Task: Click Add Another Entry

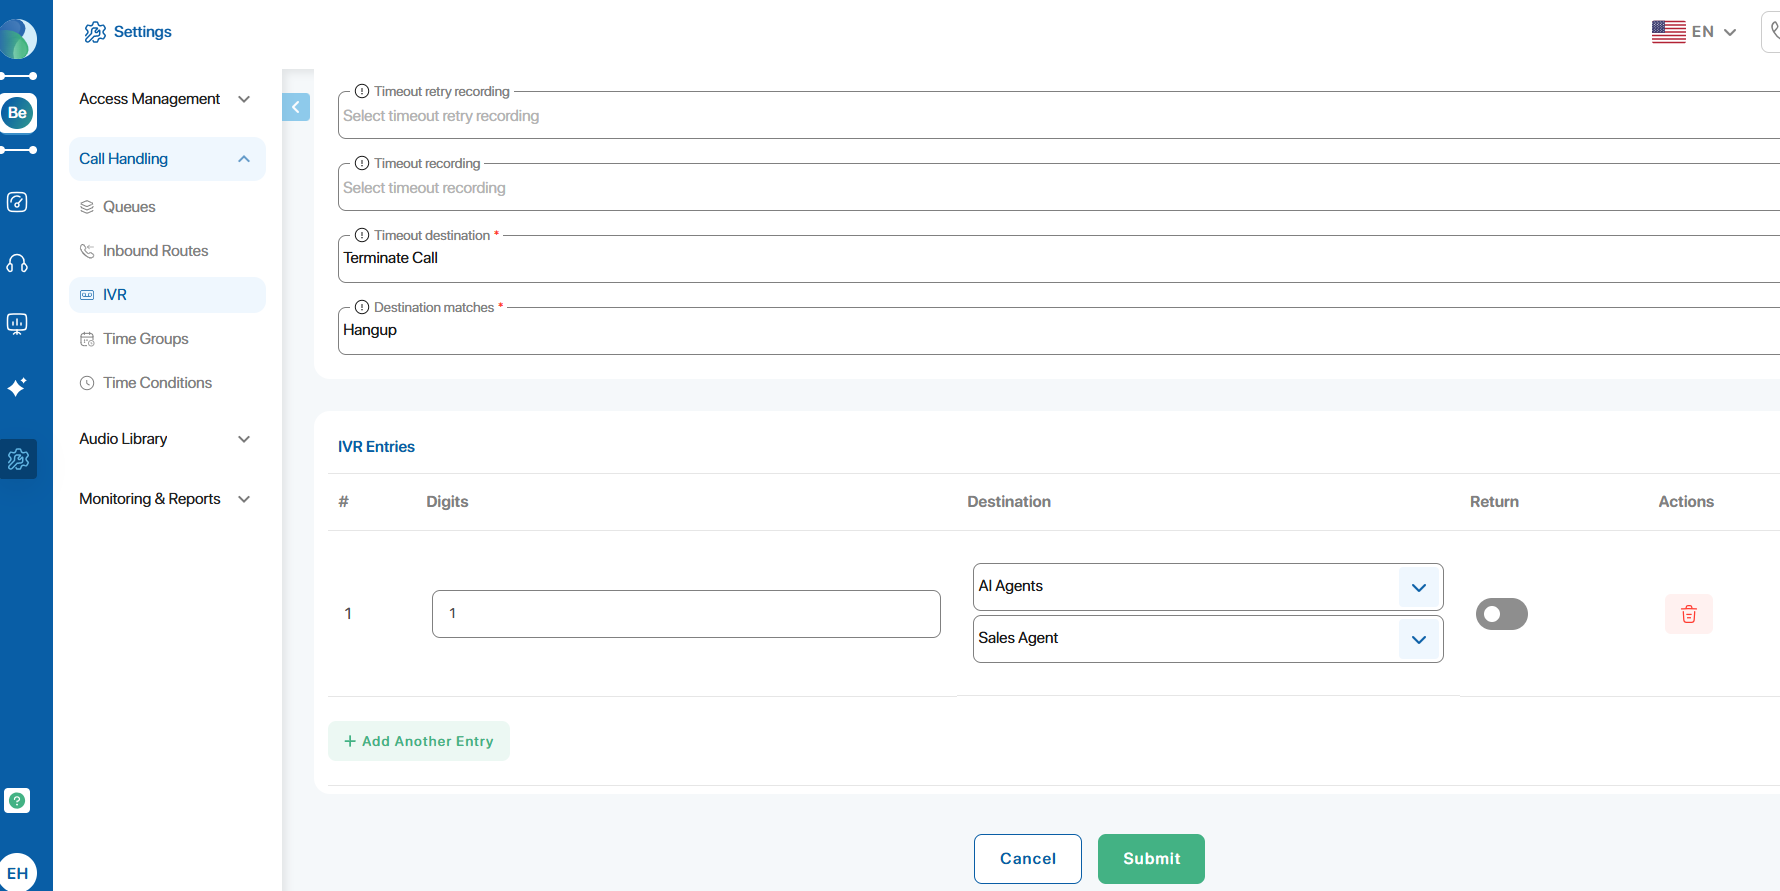Action: [x=419, y=741]
